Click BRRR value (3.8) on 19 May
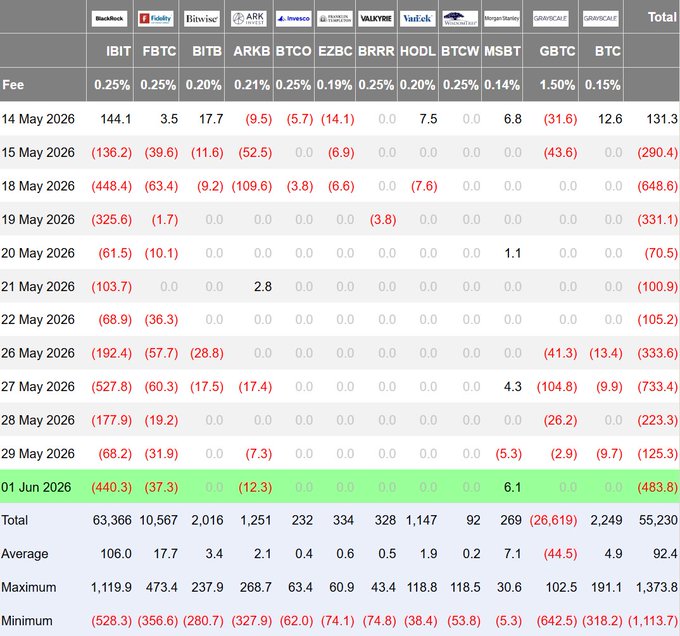Screen dimensions: 680x636 tap(383, 219)
